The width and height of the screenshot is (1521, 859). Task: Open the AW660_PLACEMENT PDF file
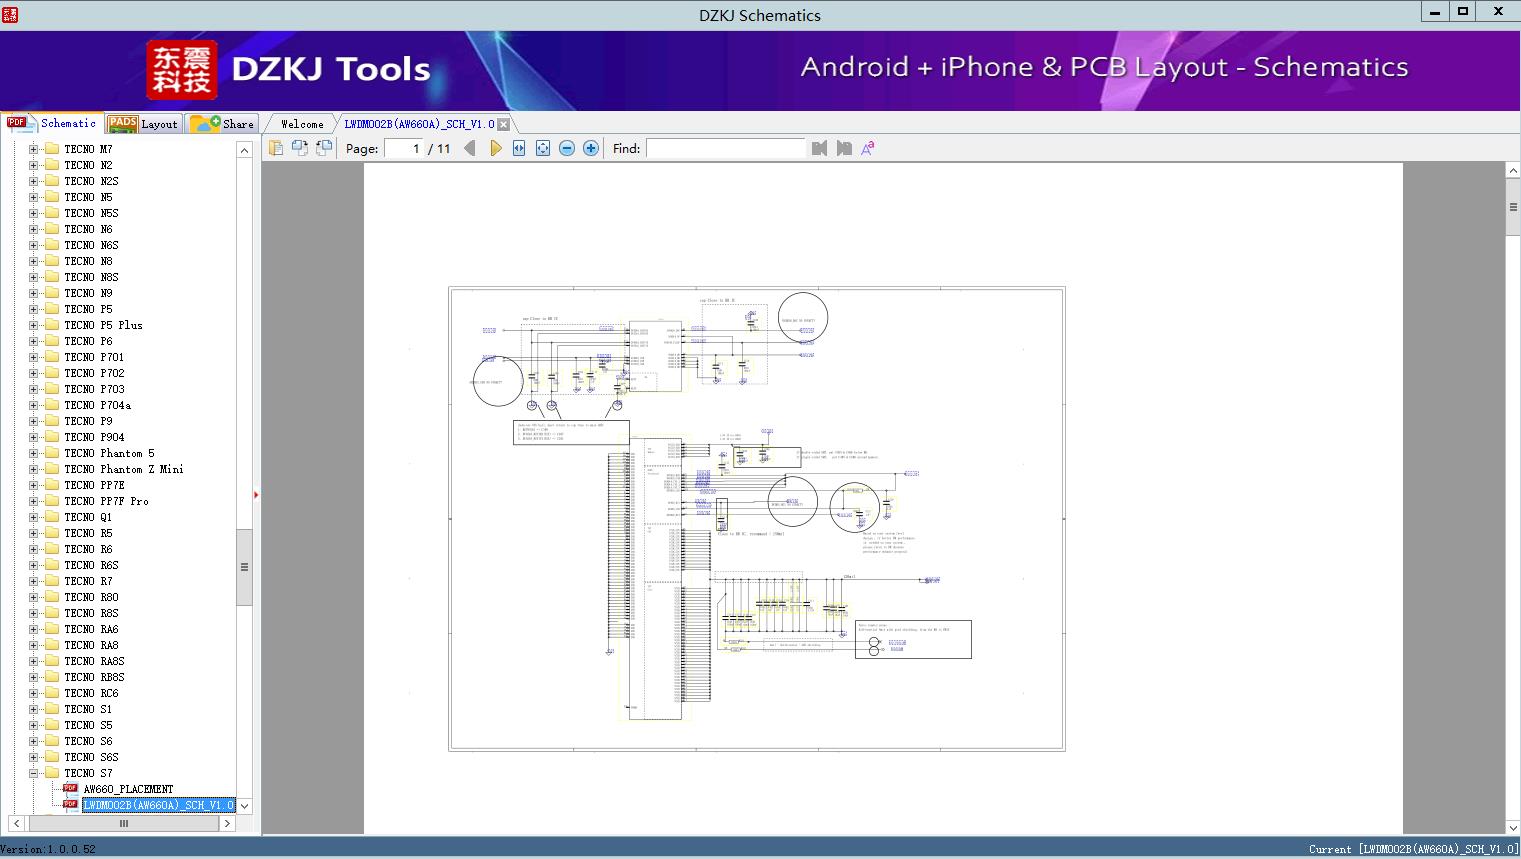click(128, 789)
